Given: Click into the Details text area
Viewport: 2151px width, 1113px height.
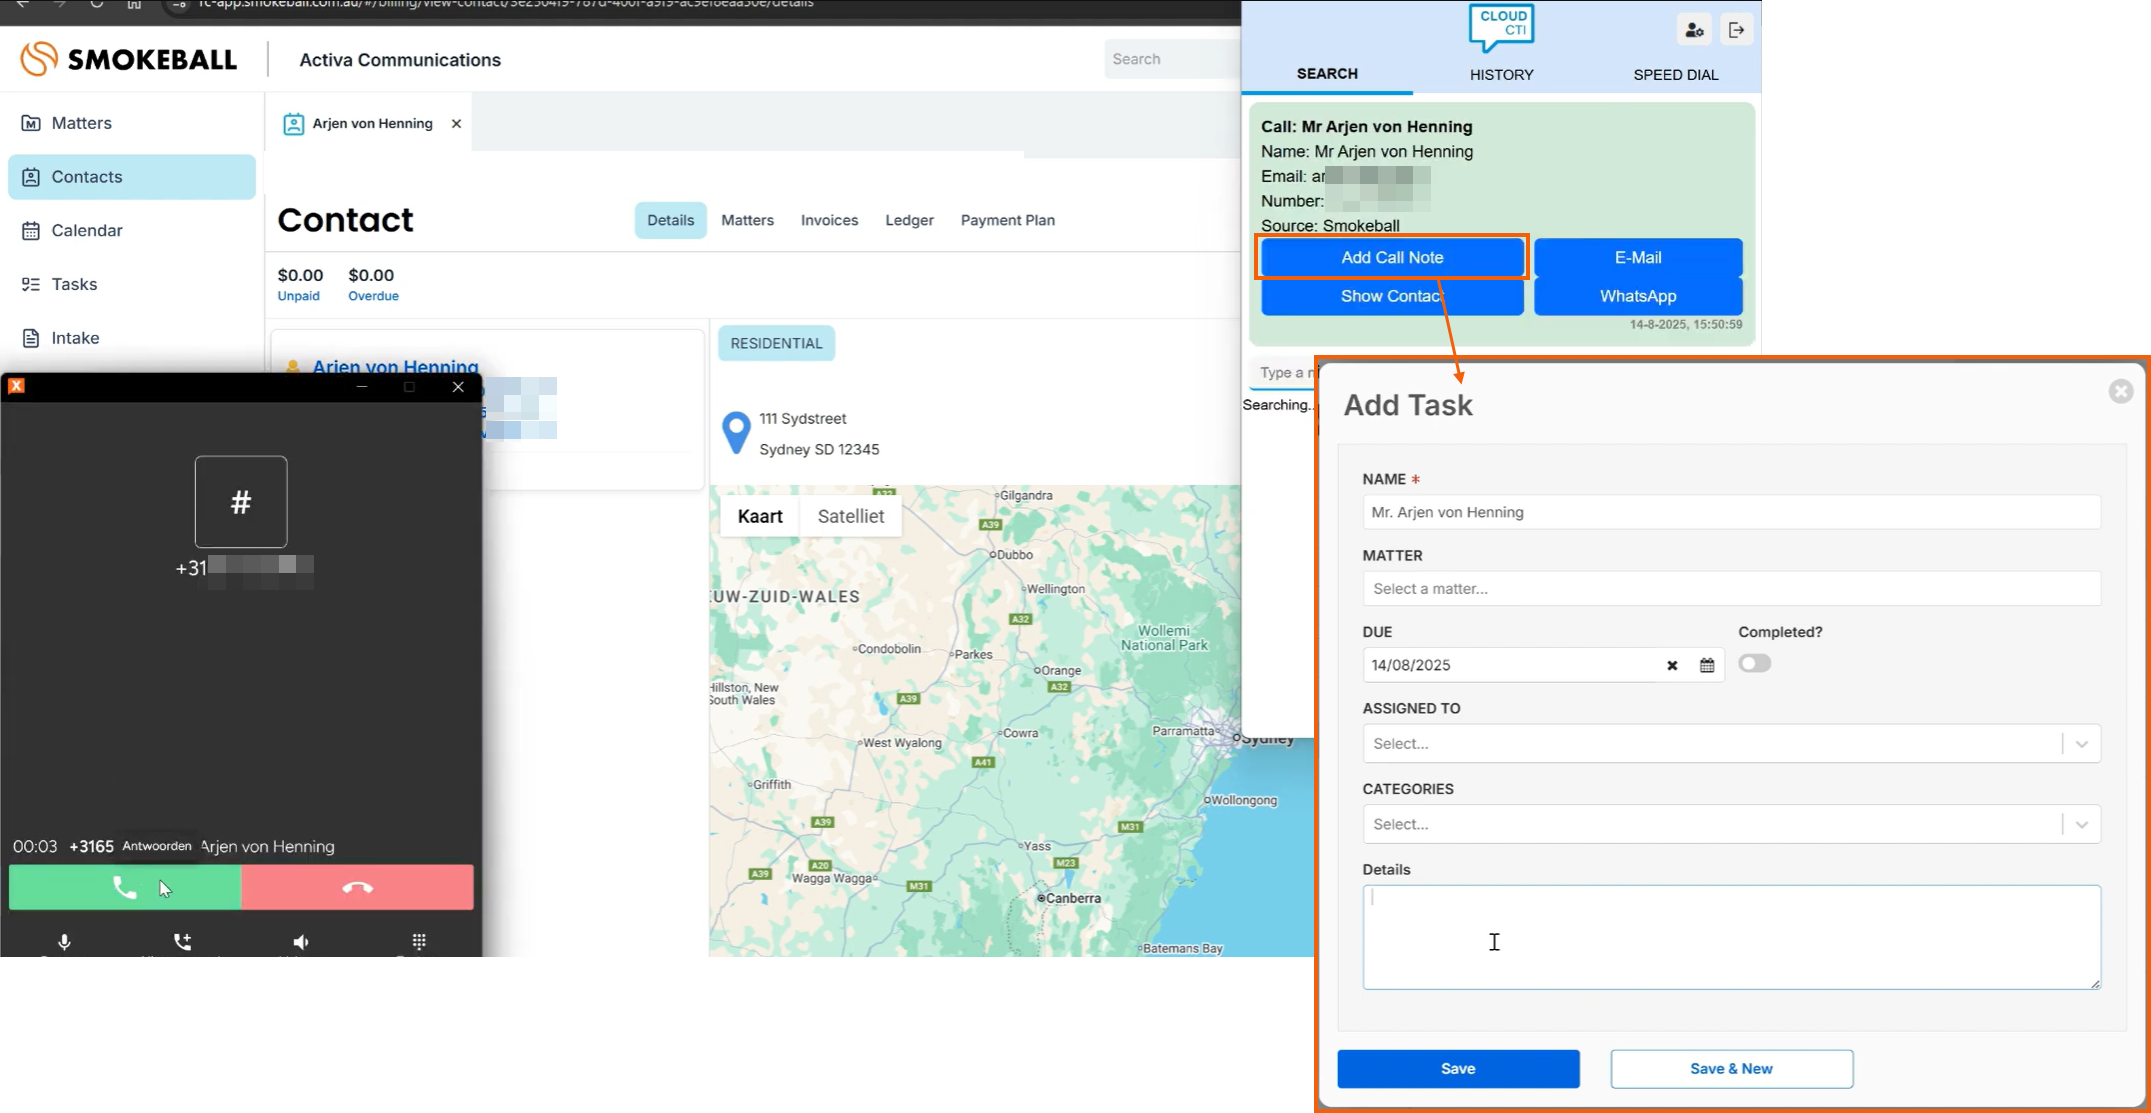Looking at the screenshot, I should (x=1730, y=936).
